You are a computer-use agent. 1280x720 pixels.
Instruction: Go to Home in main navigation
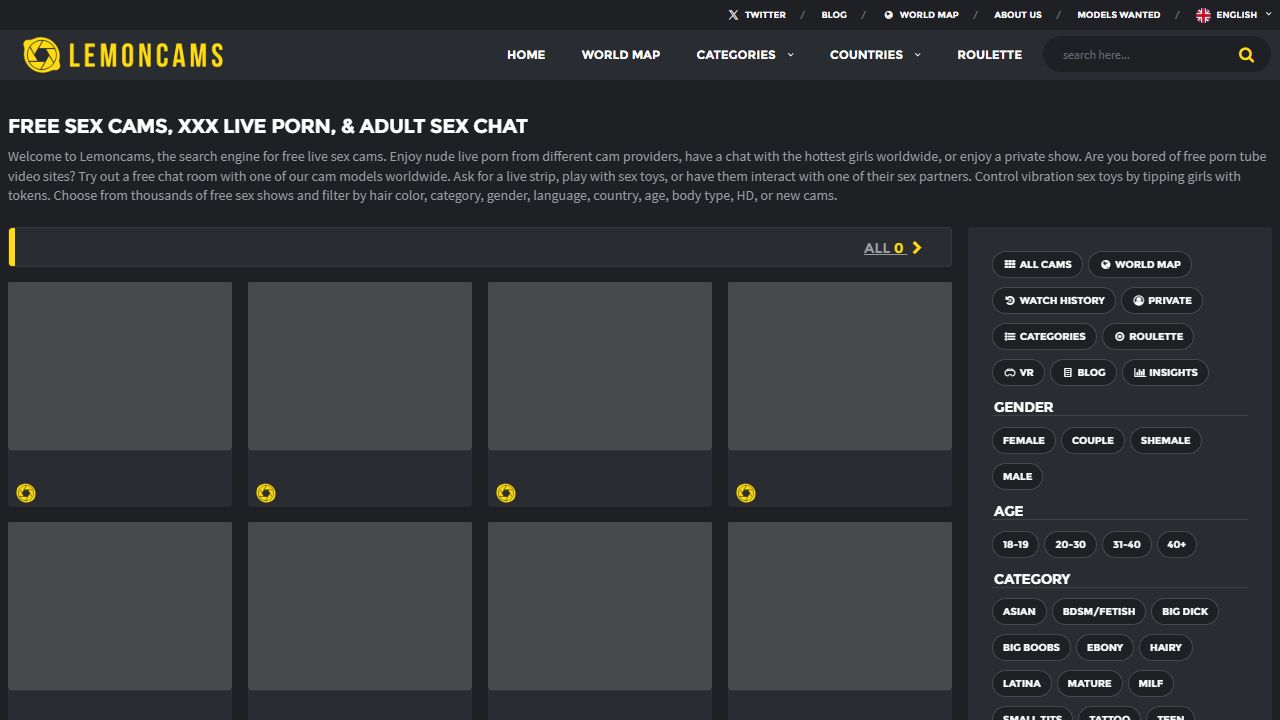tap(526, 55)
